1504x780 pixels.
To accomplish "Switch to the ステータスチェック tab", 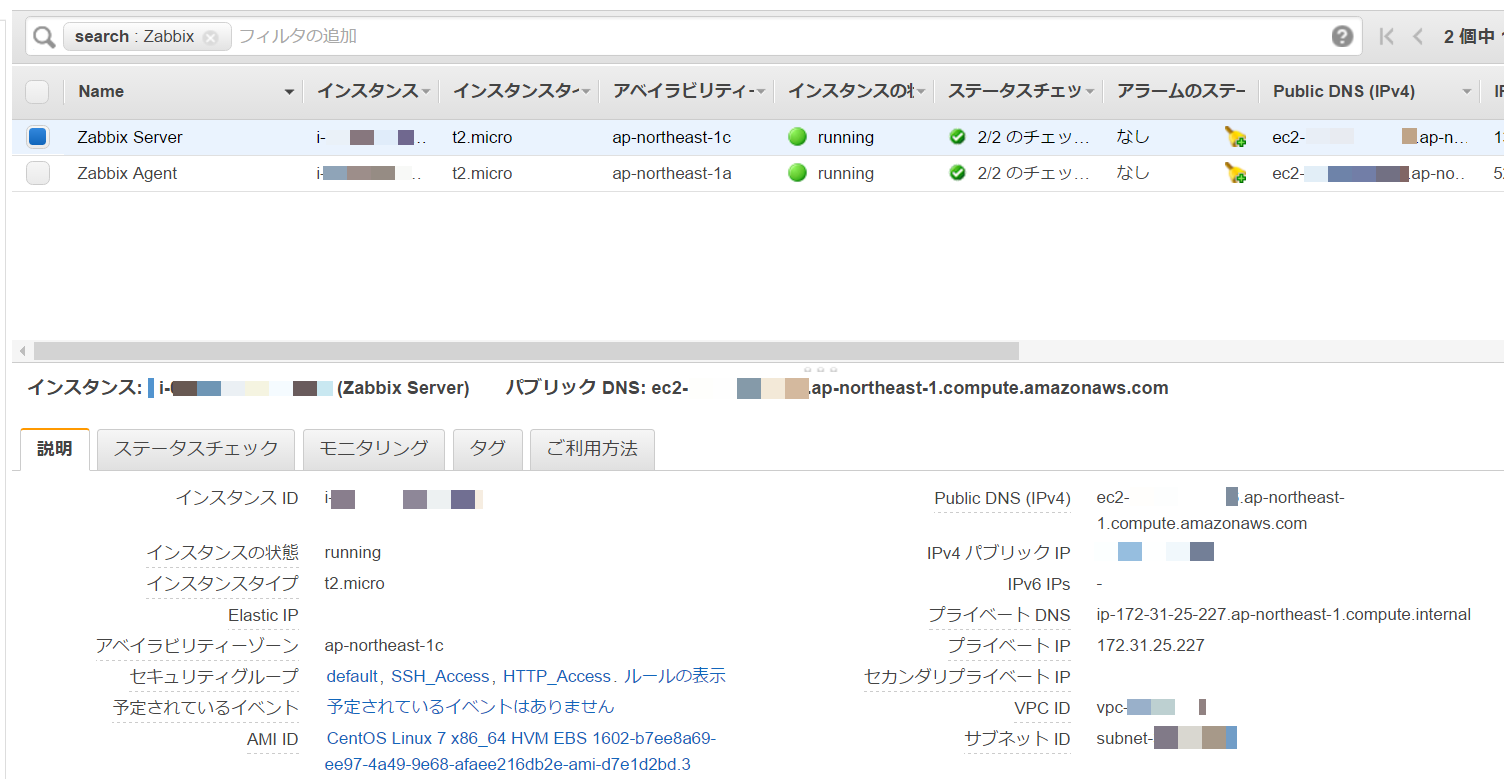I will point(196,449).
